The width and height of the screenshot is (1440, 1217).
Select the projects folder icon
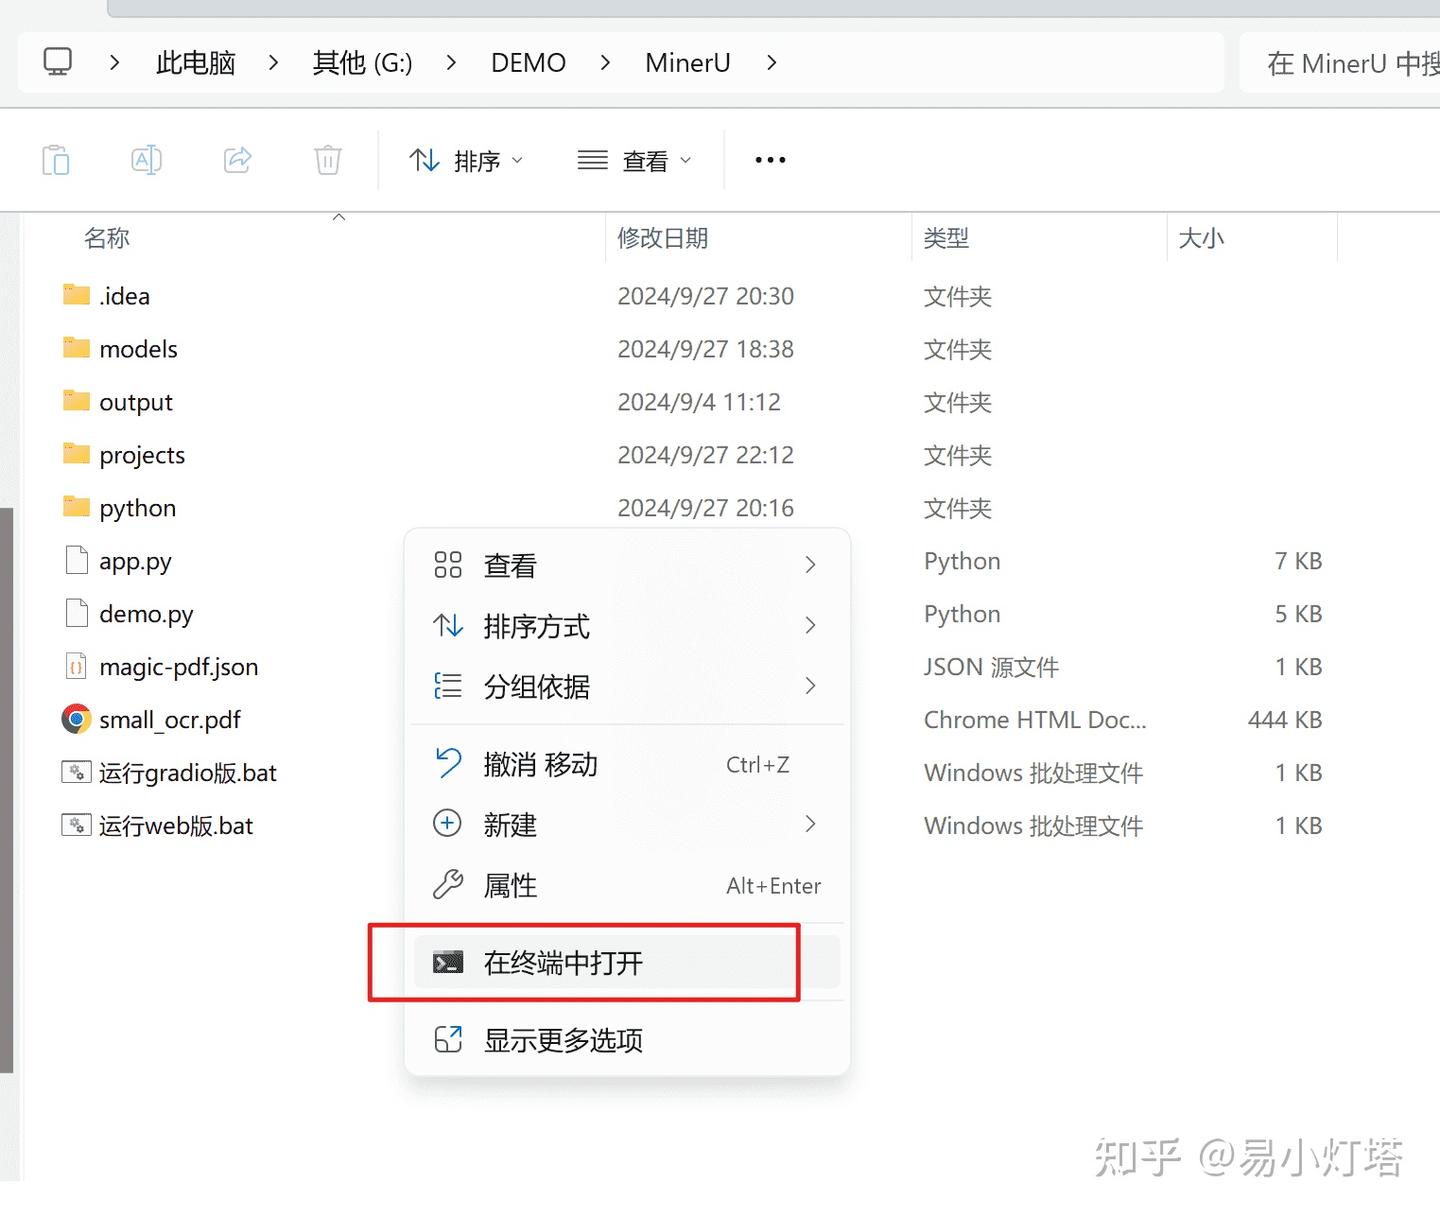coord(77,454)
